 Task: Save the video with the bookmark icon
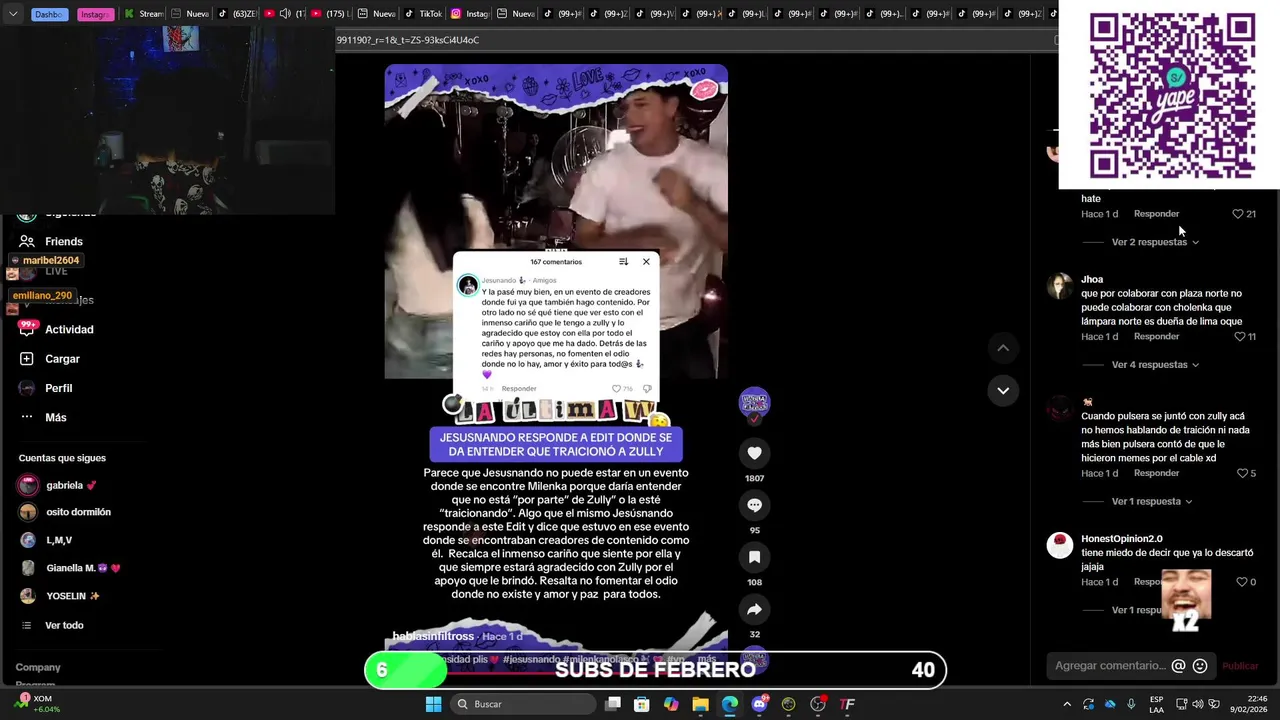point(754,557)
